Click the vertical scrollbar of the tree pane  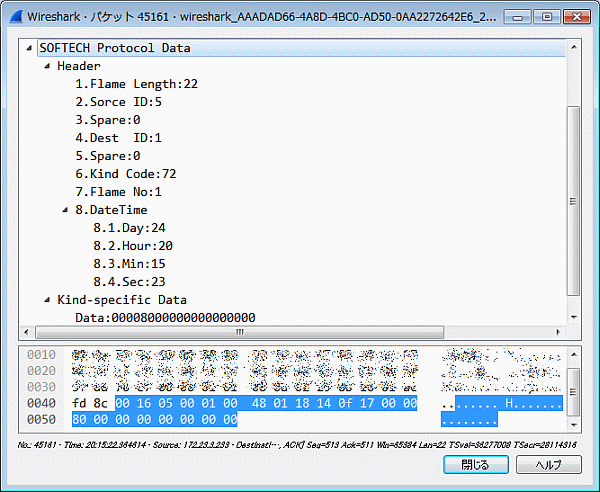(573, 200)
